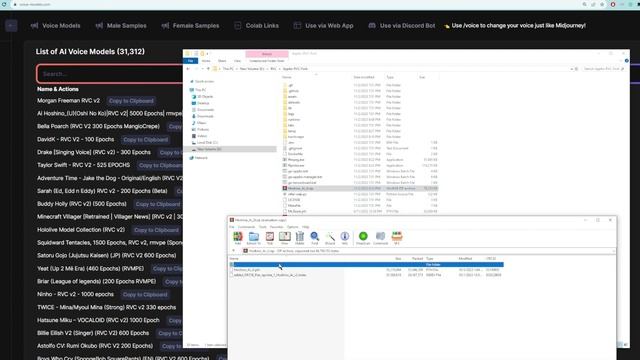Switch to Explorer Home ribbon tab
The image size is (640, 360).
[x=206, y=61]
